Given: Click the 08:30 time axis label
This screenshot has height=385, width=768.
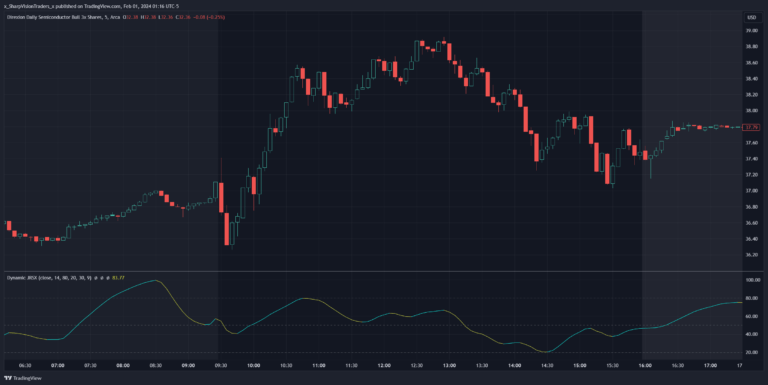Looking at the screenshot, I should click(156, 365).
